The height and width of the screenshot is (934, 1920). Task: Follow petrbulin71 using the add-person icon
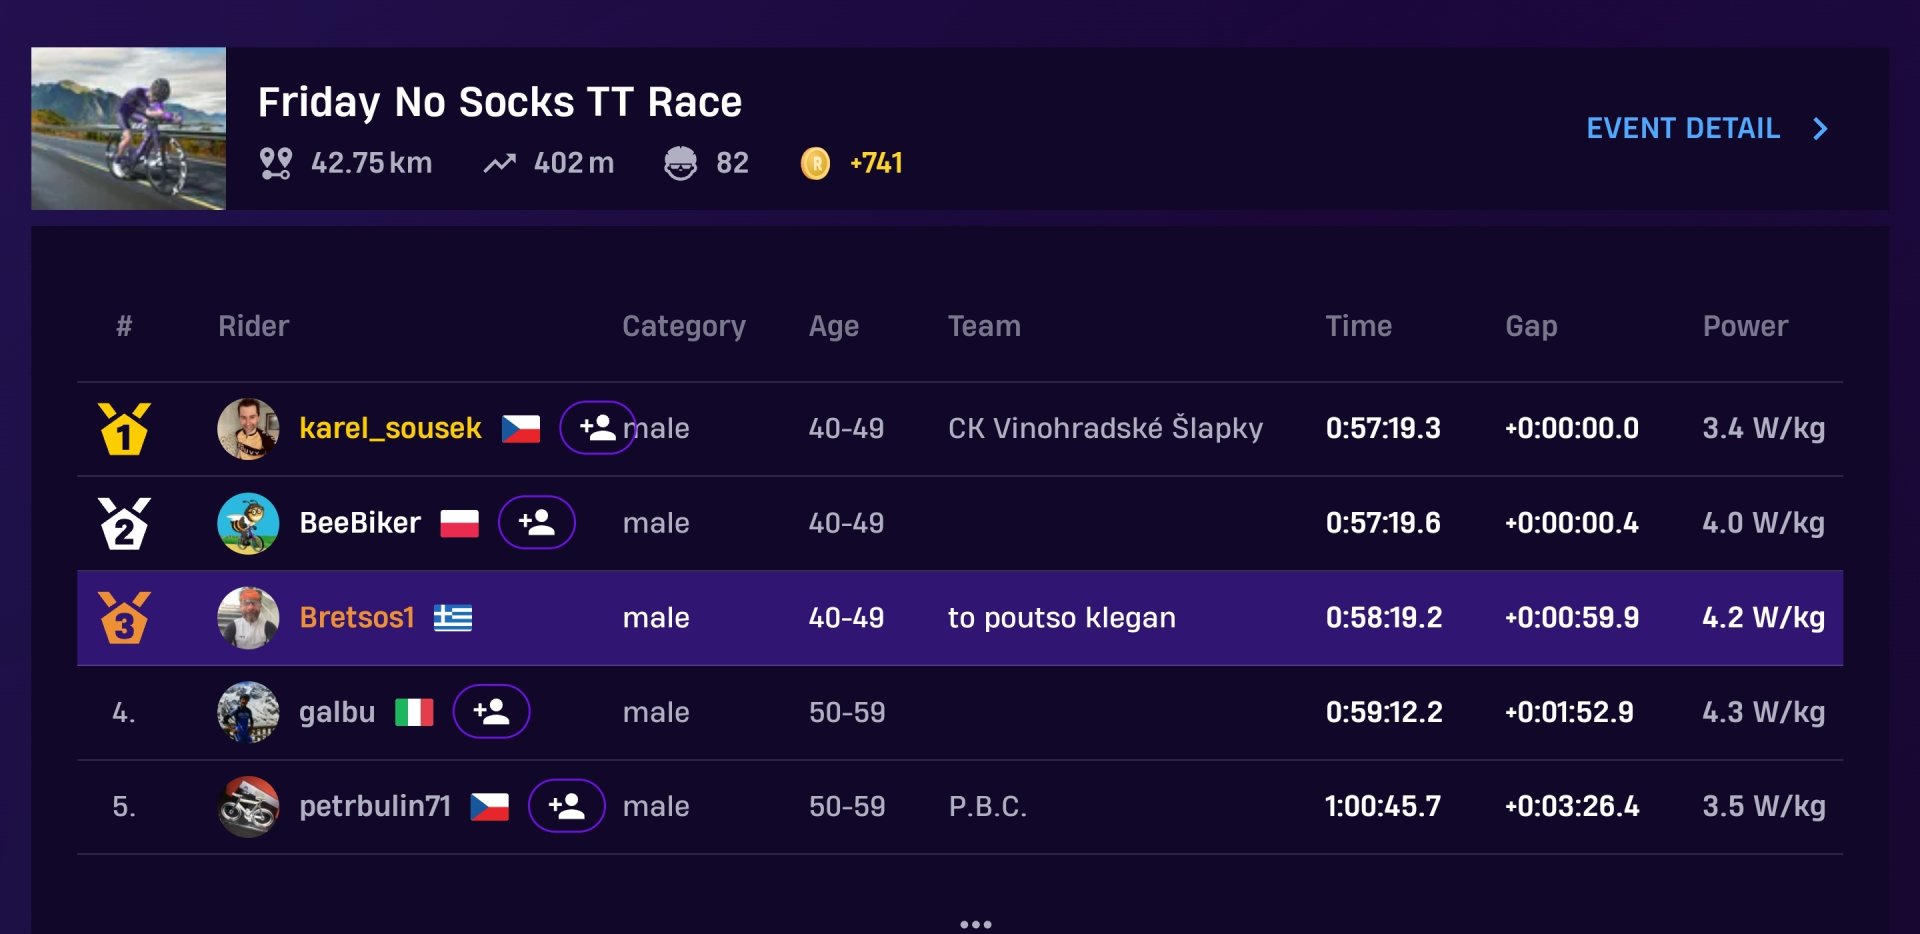567,805
